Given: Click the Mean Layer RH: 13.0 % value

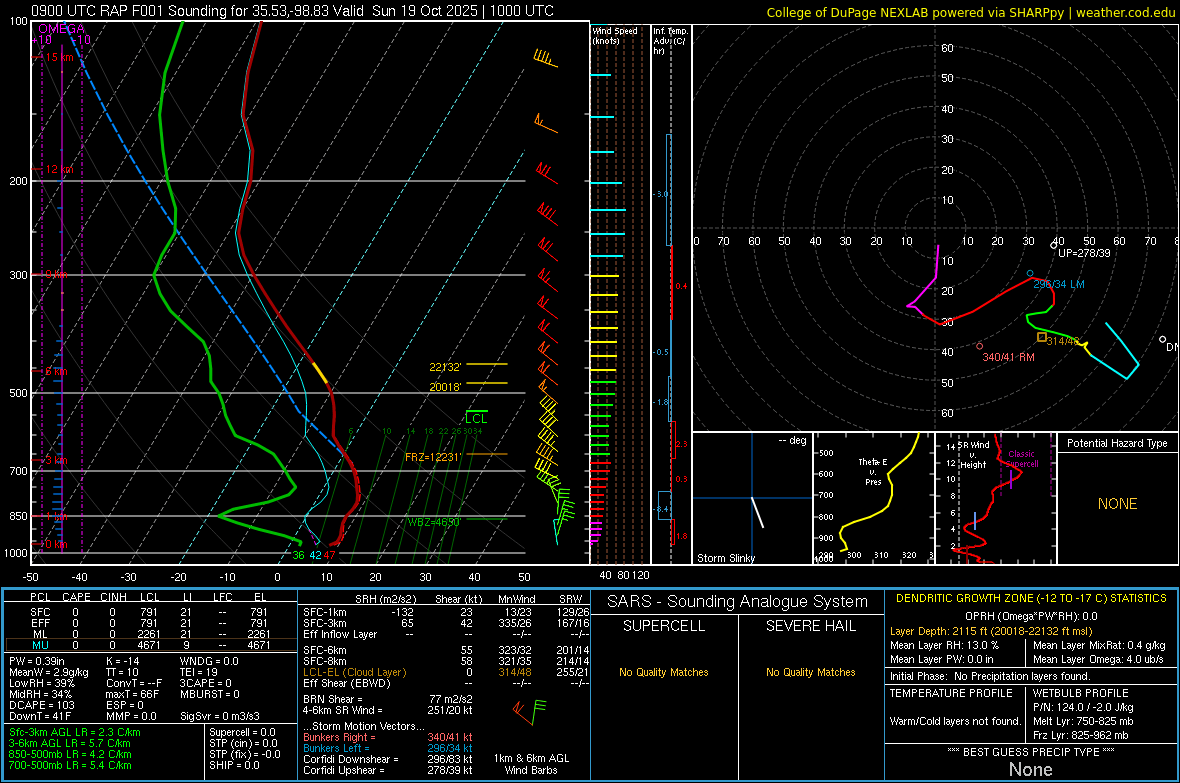Looking at the screenshot, I should pyautogui.click(x=944, y=645).
